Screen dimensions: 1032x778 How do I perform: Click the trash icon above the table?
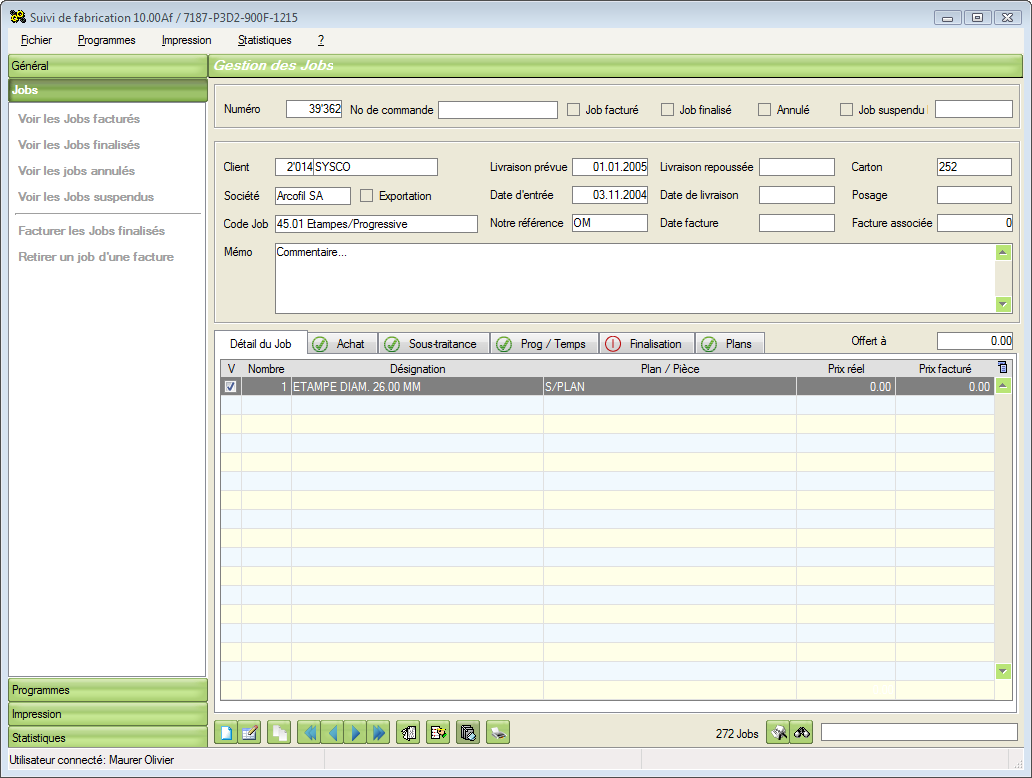tap(1003, 368)
